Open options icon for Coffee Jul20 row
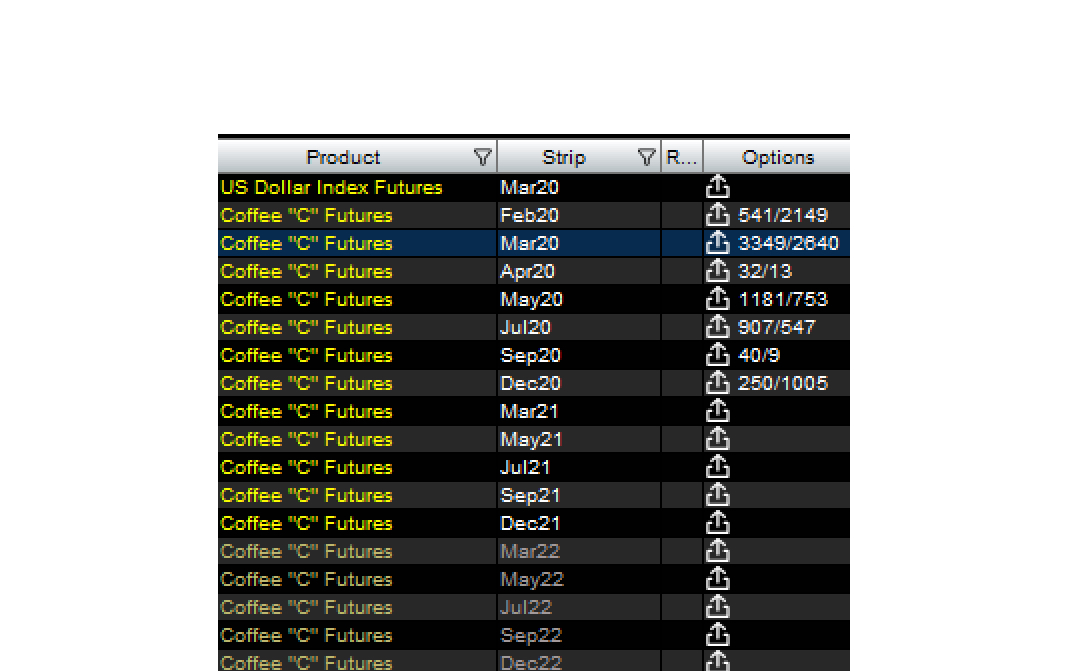 tap(718, 327)
